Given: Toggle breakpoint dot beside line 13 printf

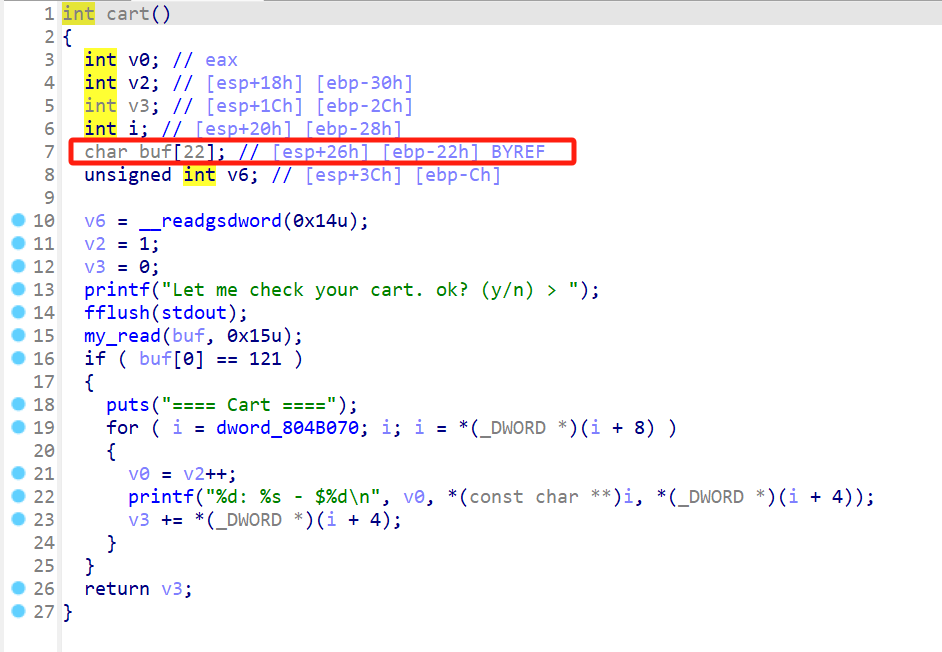Looking at the screenshot, I should pos(17,290).
